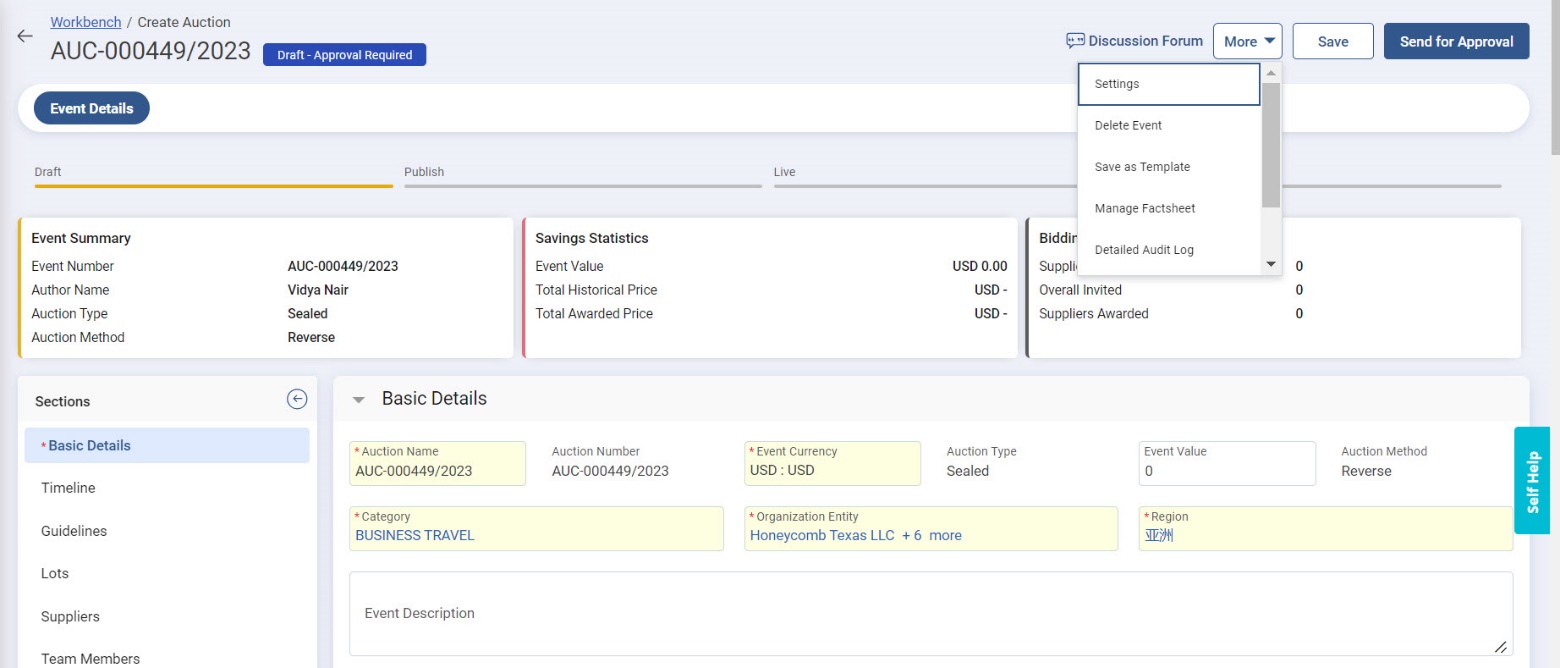Collapse the Basic Details section triangle
Viewport: 1560px width, 668px height.
[359, 400]
